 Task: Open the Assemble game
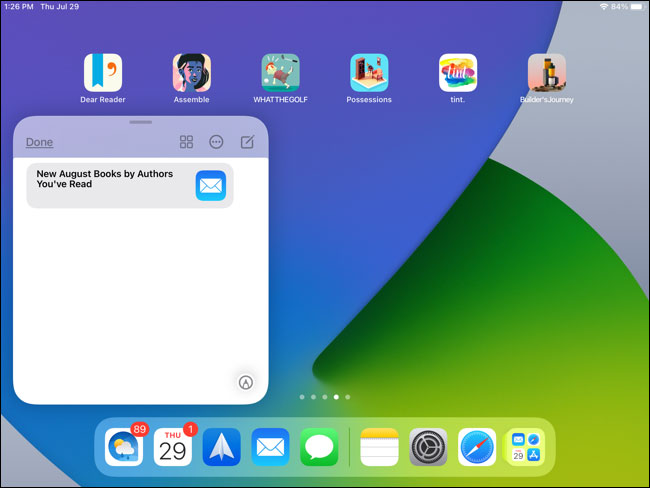click(x=192, y=73)
